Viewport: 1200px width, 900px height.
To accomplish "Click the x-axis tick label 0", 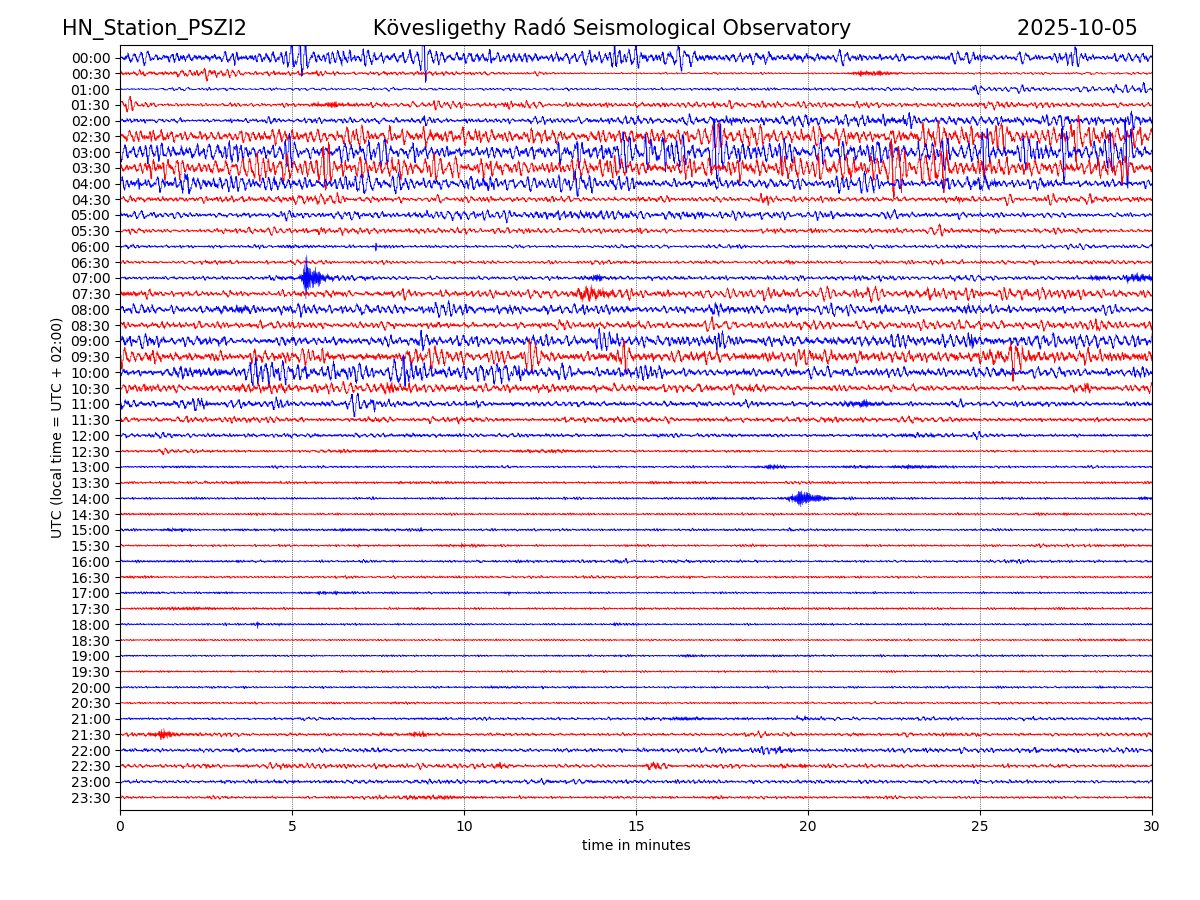I will point(120,827).
